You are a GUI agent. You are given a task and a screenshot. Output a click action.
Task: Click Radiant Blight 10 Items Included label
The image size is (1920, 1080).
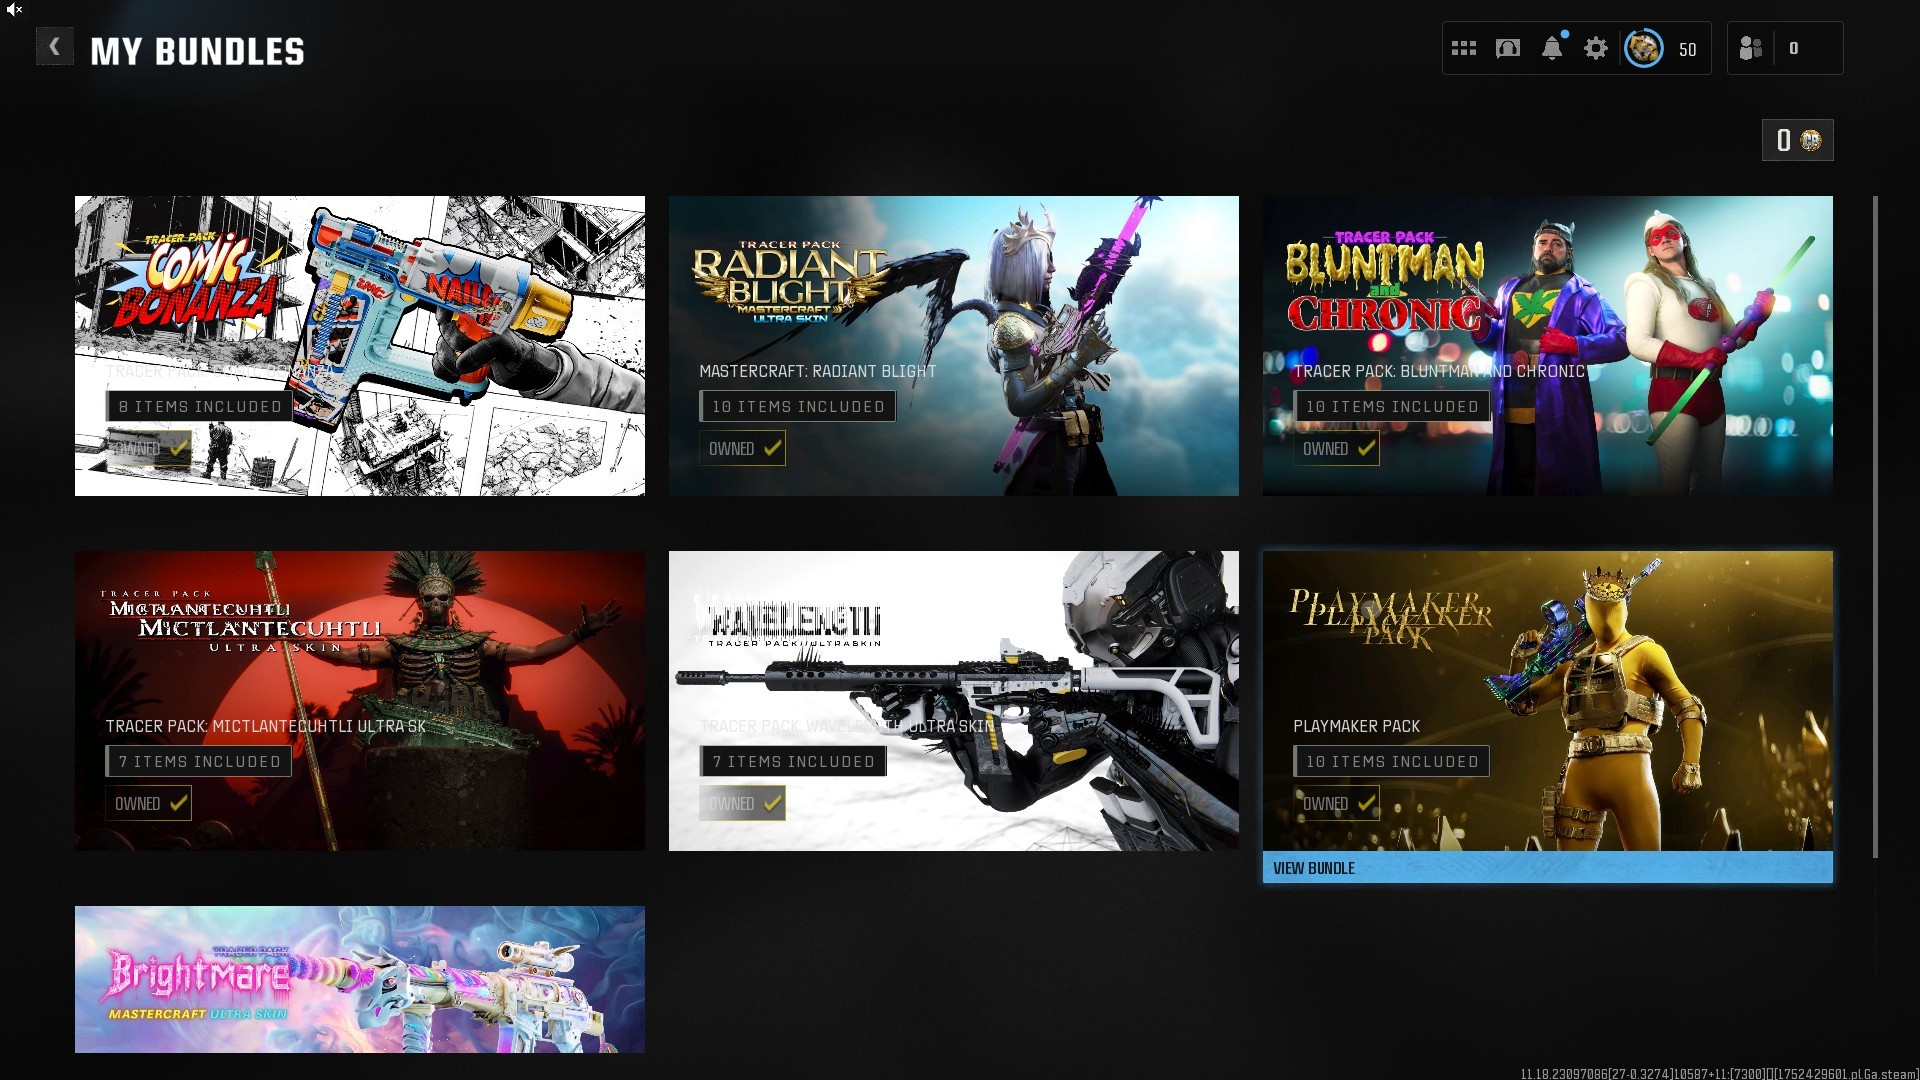[797, 406]
